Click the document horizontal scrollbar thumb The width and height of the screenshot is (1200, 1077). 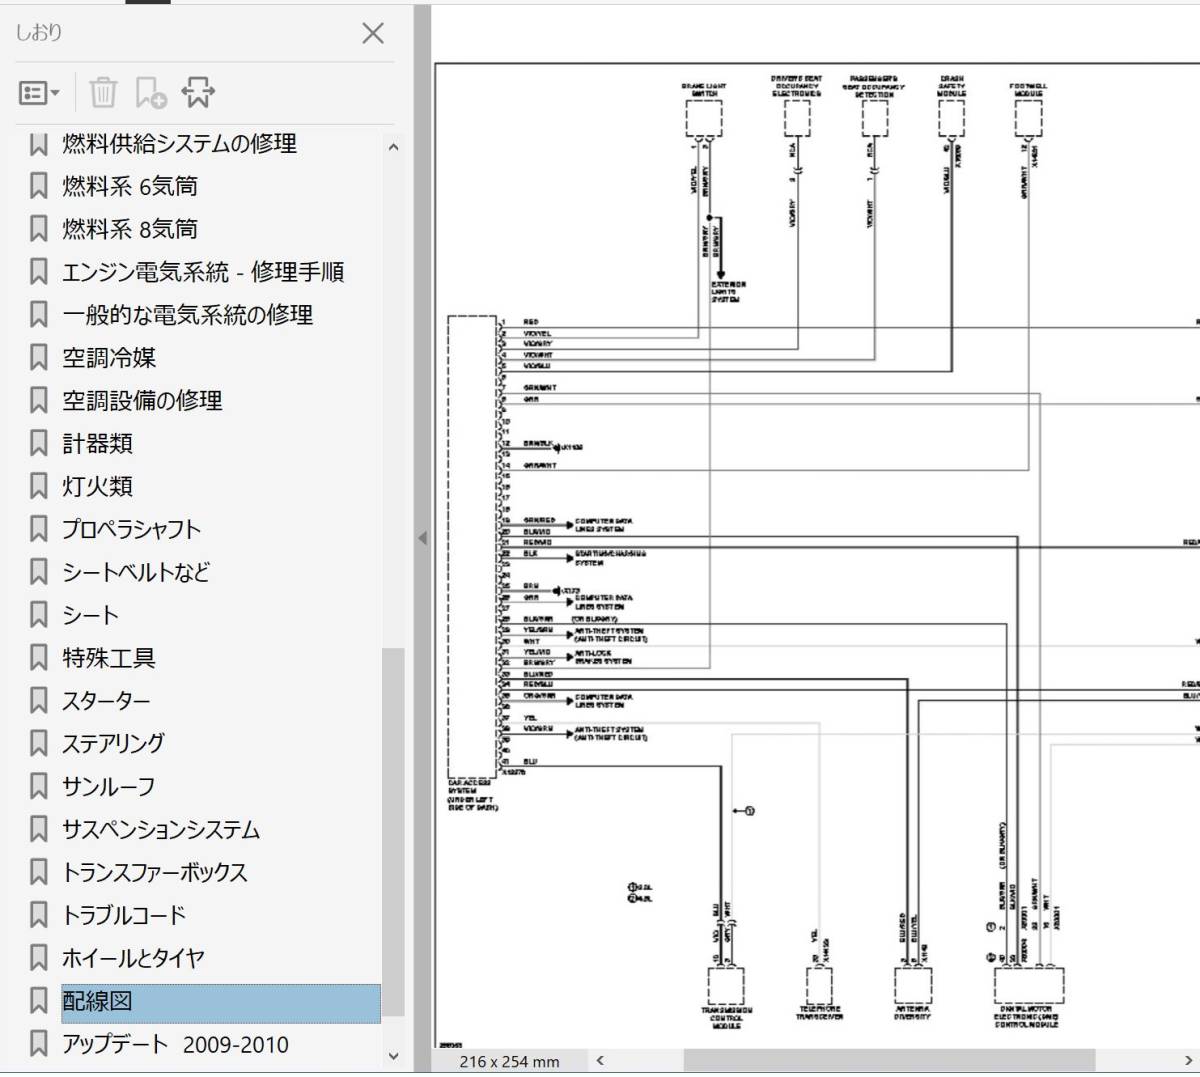[x=889, y=1060]
